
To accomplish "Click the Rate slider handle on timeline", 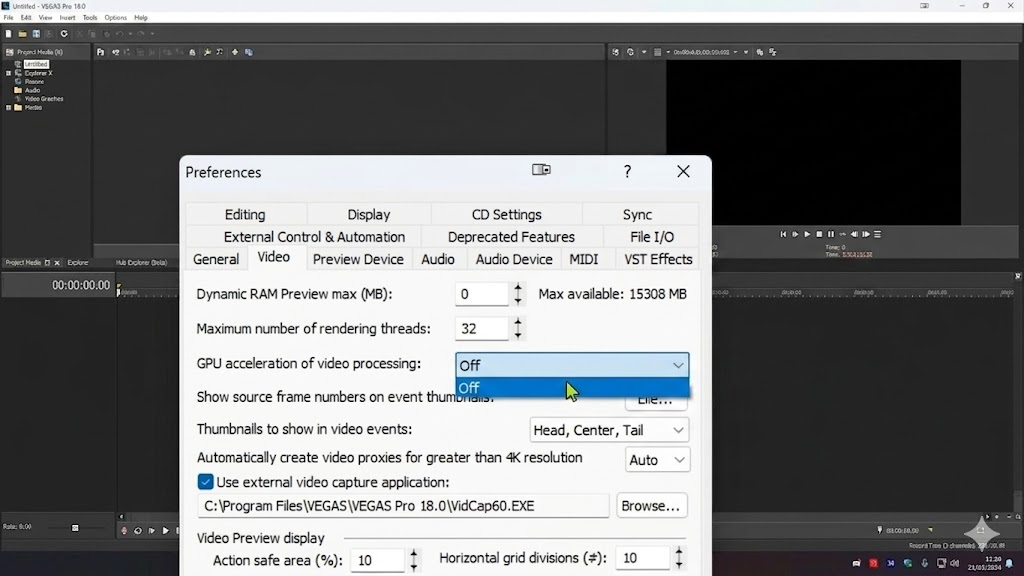I will point(75,528).
